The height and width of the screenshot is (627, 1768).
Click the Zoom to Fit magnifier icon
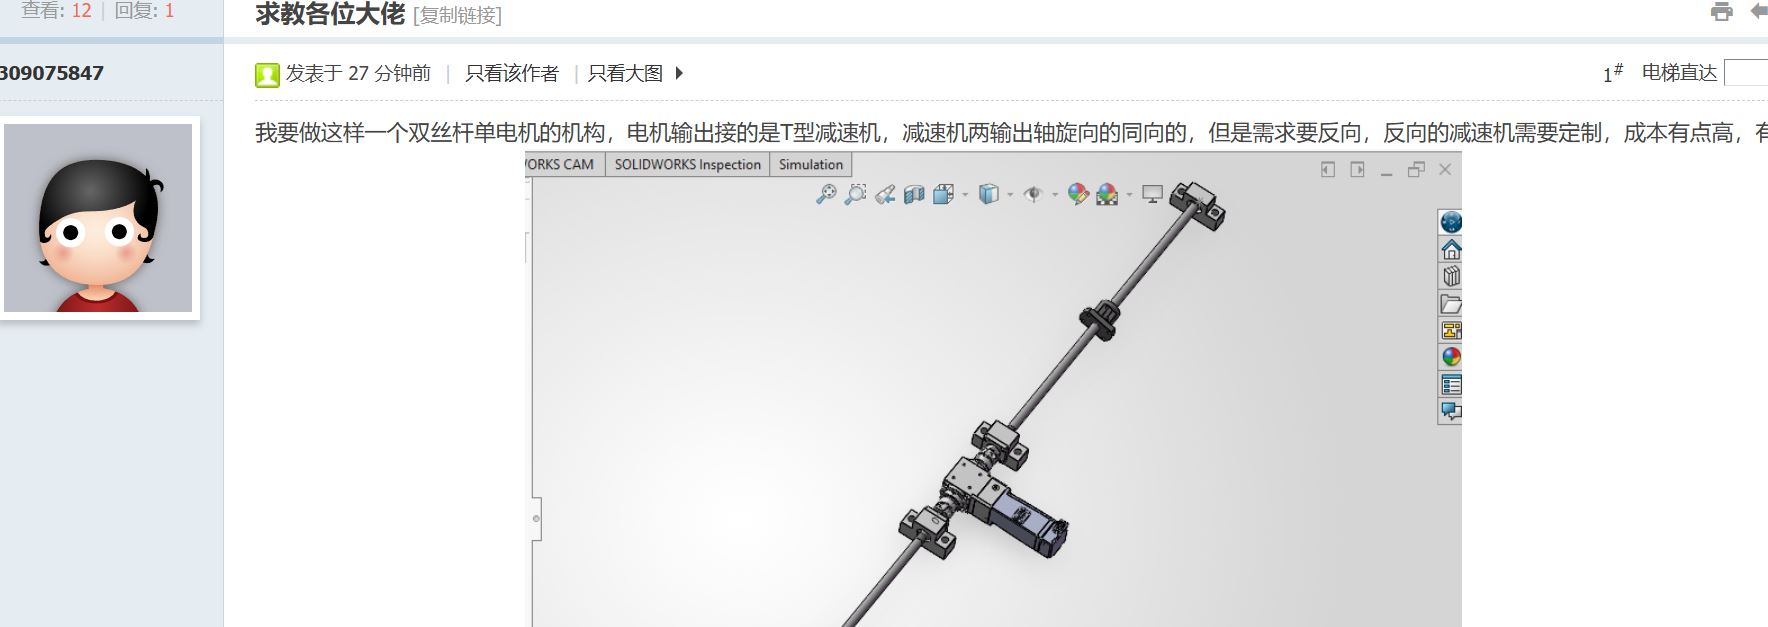pos(826,195)
